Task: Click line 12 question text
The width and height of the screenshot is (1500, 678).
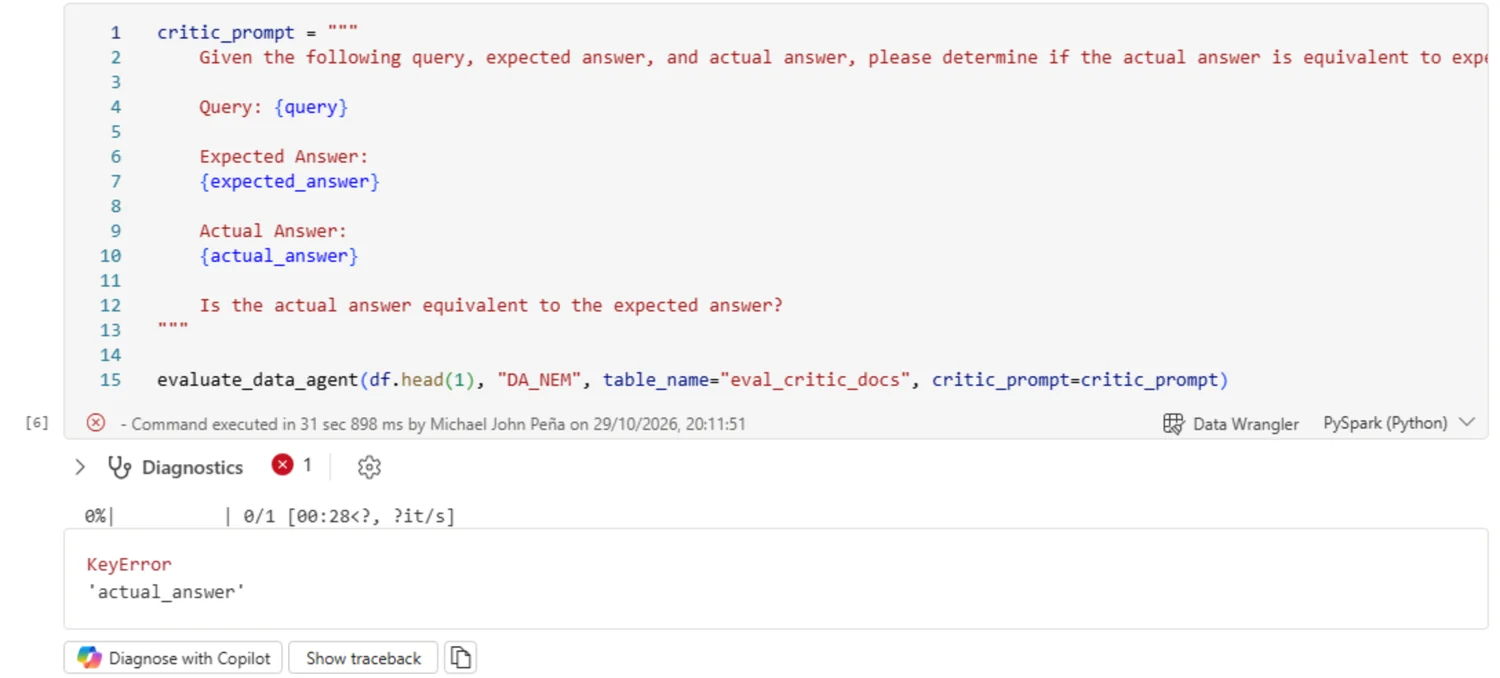Action: click(x=491, y=305)
